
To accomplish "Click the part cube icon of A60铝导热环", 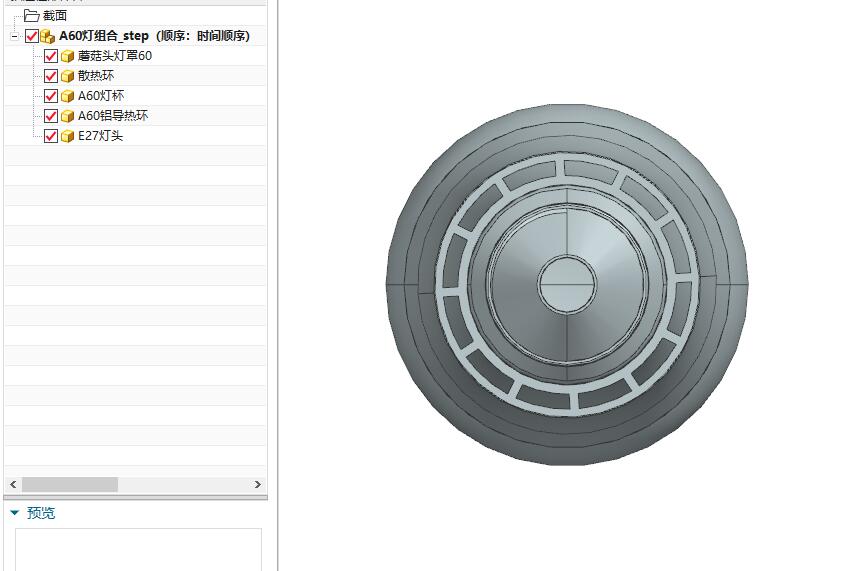I will [67, 116].
